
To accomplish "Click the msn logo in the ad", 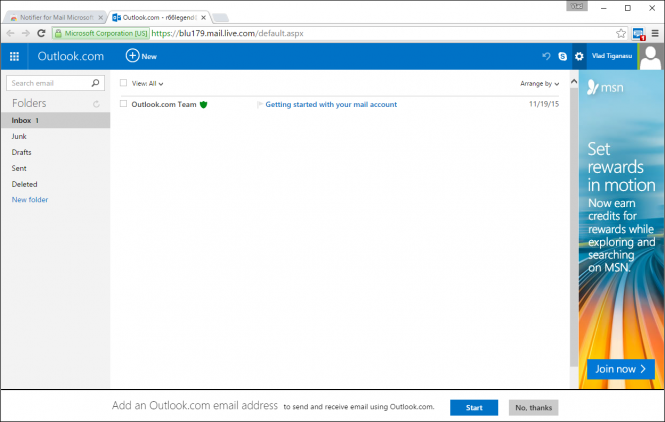I will pos(605,88).
